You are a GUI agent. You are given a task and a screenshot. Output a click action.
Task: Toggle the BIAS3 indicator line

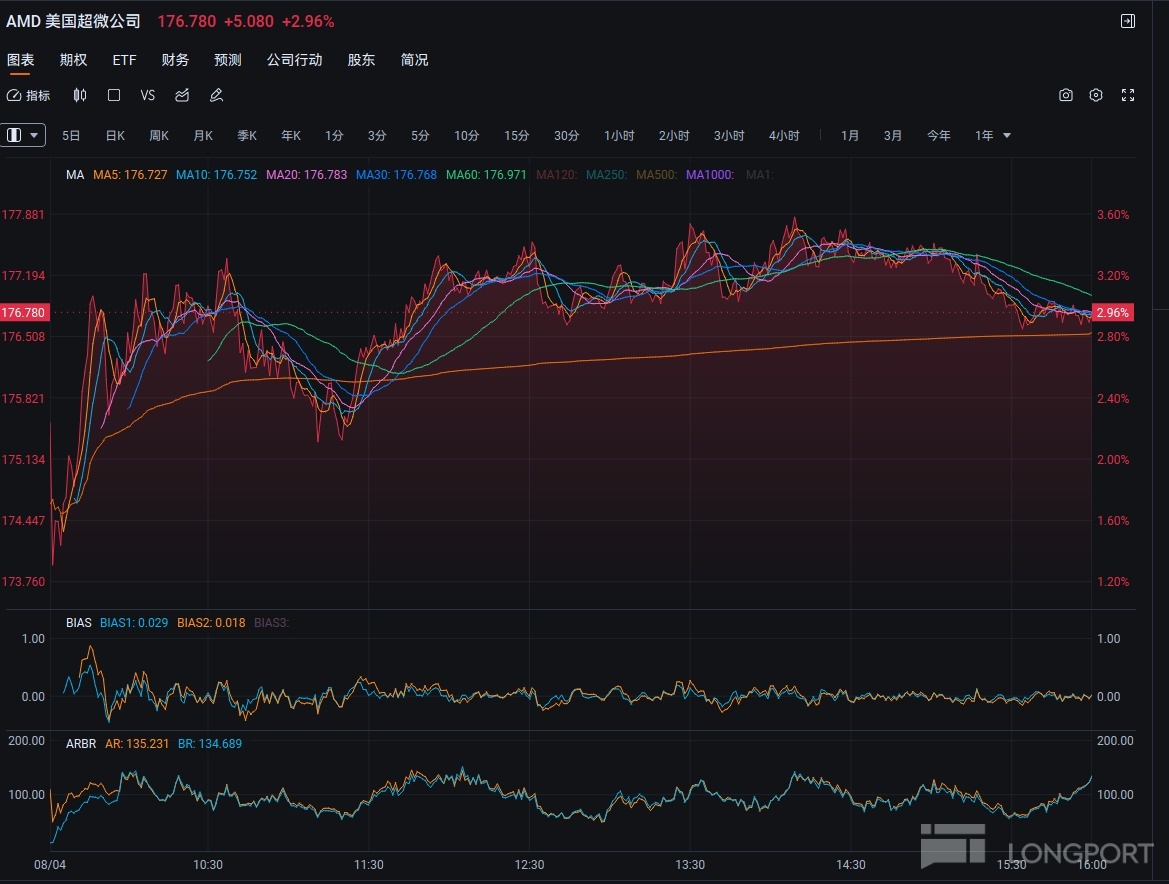[271, 622]
